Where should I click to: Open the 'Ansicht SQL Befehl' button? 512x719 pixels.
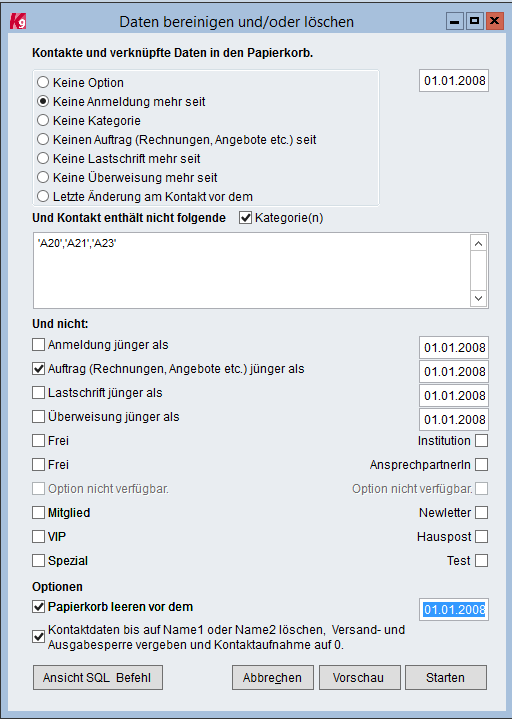98,678
